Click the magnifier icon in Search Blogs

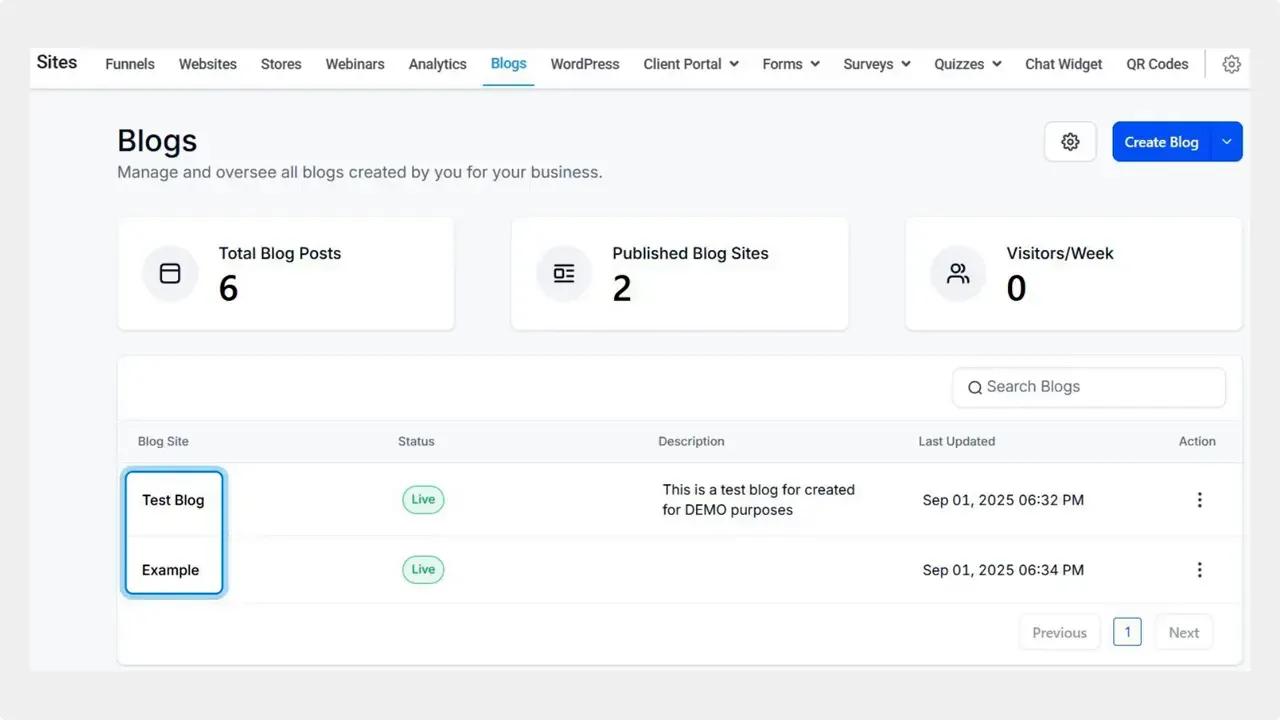[x=975, y=387]
